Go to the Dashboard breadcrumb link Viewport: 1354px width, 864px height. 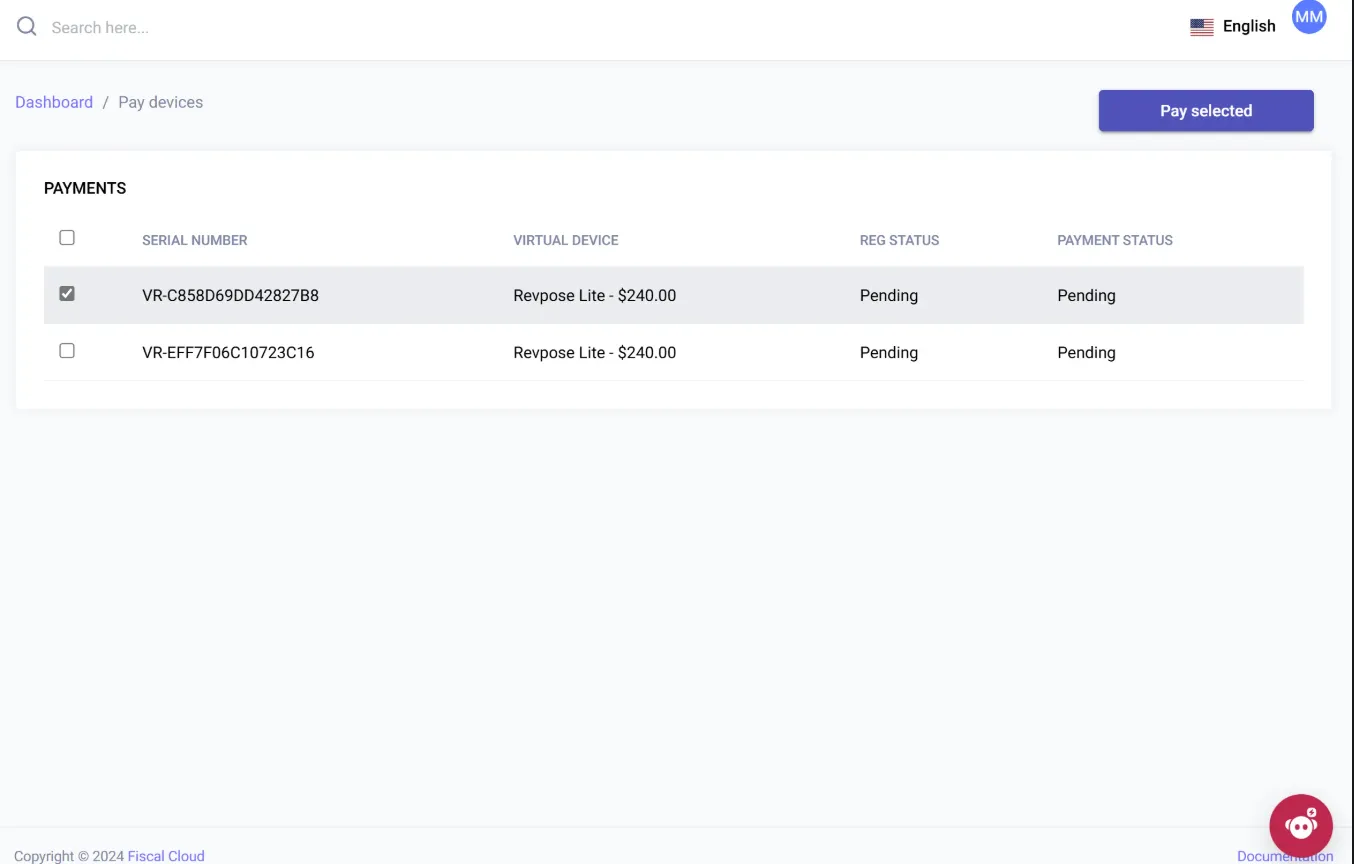(x=54, y=102)
